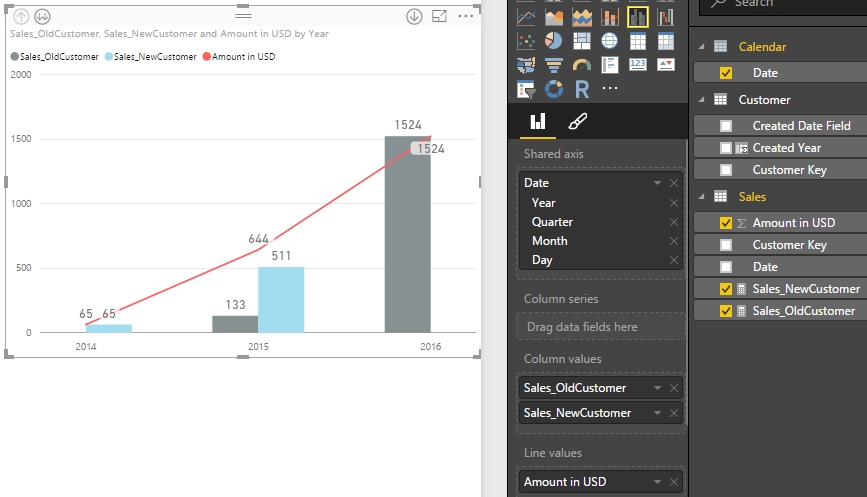
Task: Remove Date hierarchy from Shared axis
Action: 674,183
